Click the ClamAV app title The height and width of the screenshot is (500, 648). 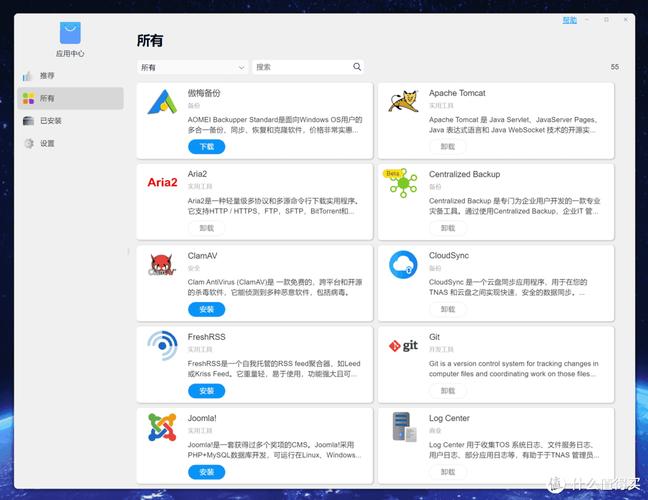pos(202,255)
